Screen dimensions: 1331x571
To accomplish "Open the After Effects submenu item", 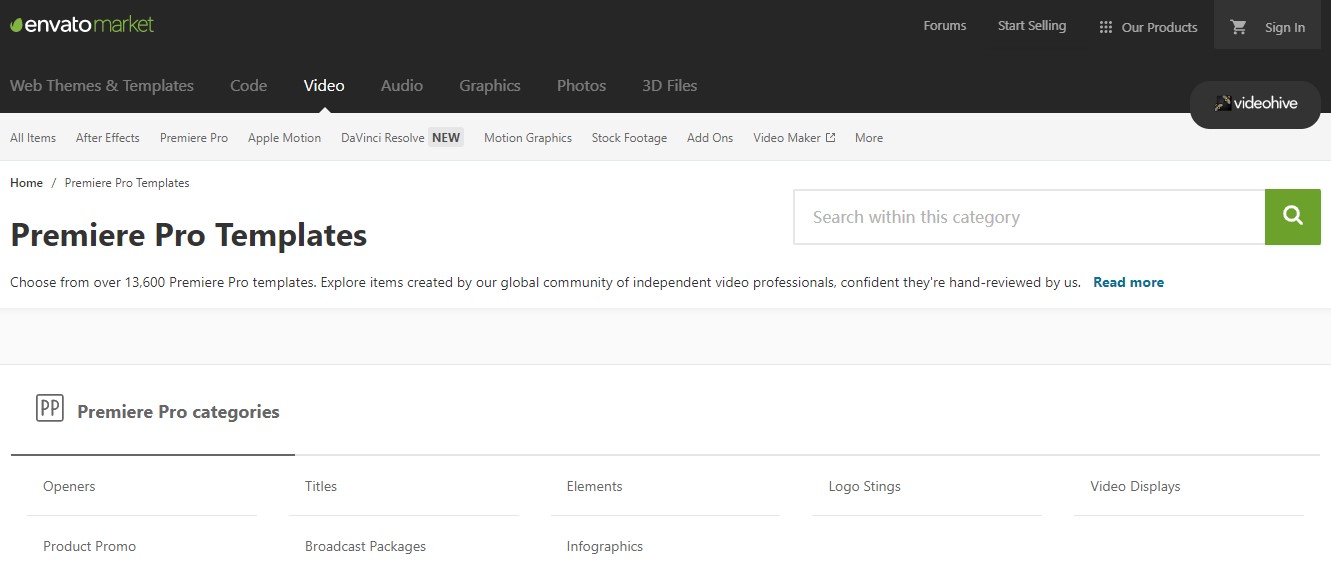I will click(108, 138).
